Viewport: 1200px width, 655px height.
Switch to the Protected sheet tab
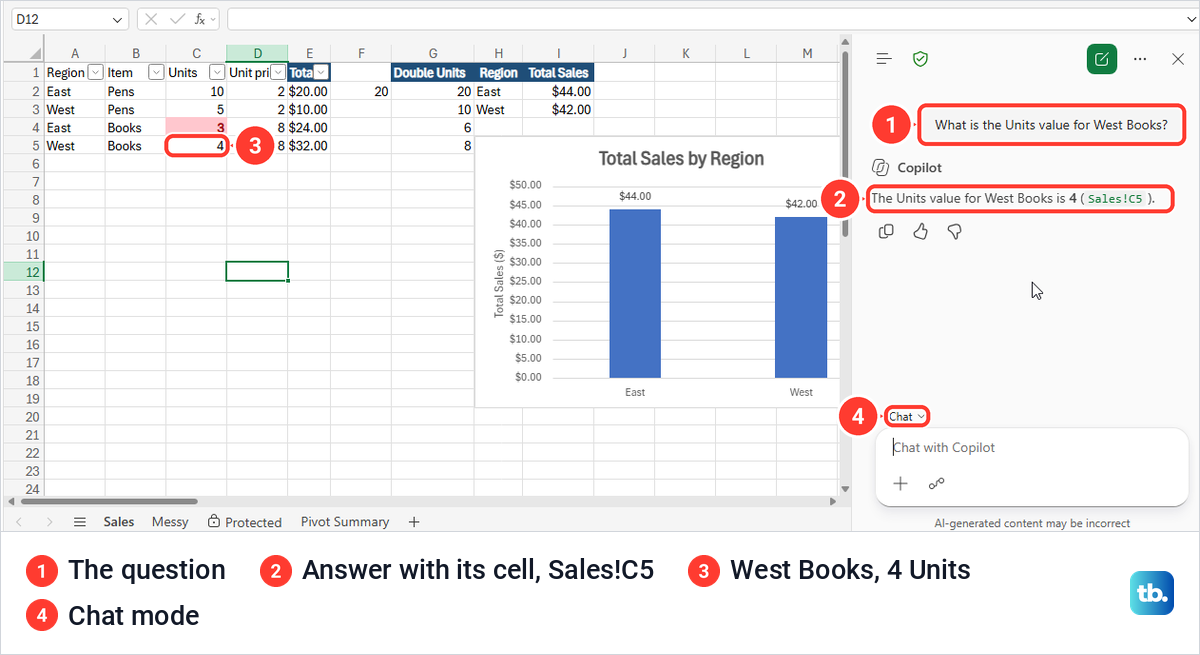245,522
